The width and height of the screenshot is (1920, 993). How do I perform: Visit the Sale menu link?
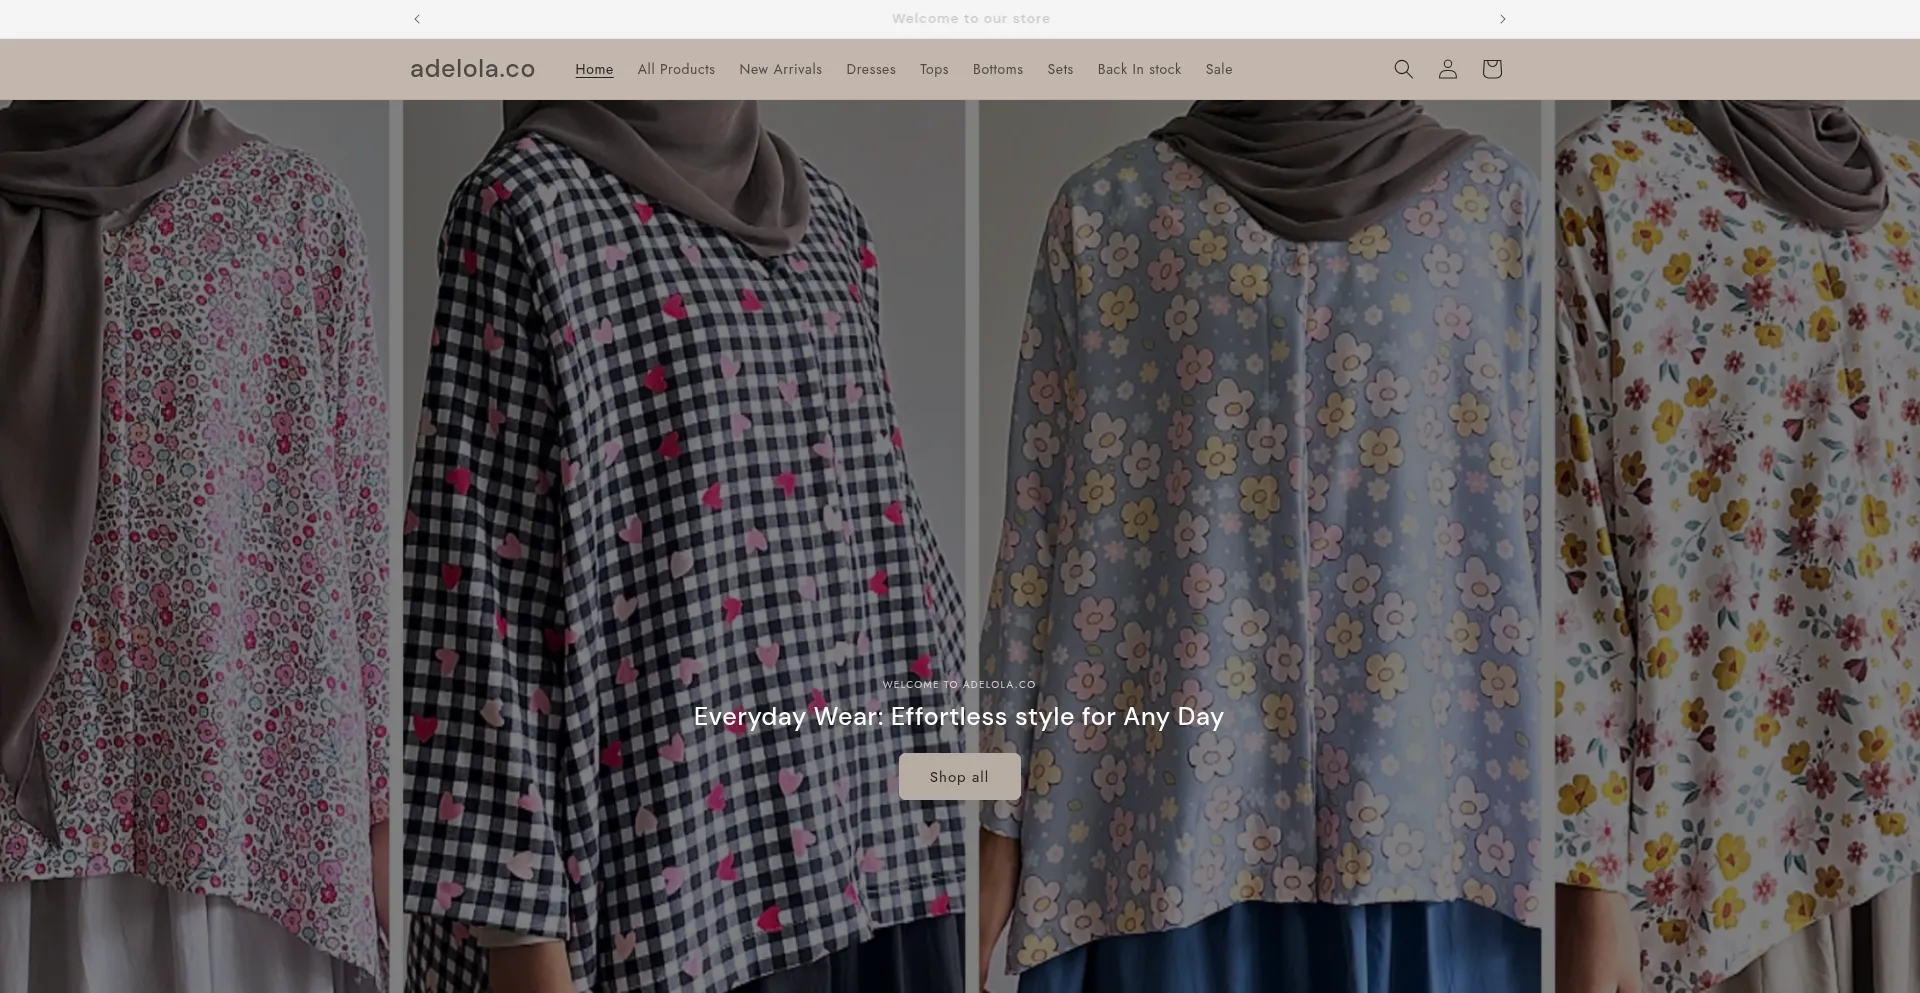pos(1218,69)
